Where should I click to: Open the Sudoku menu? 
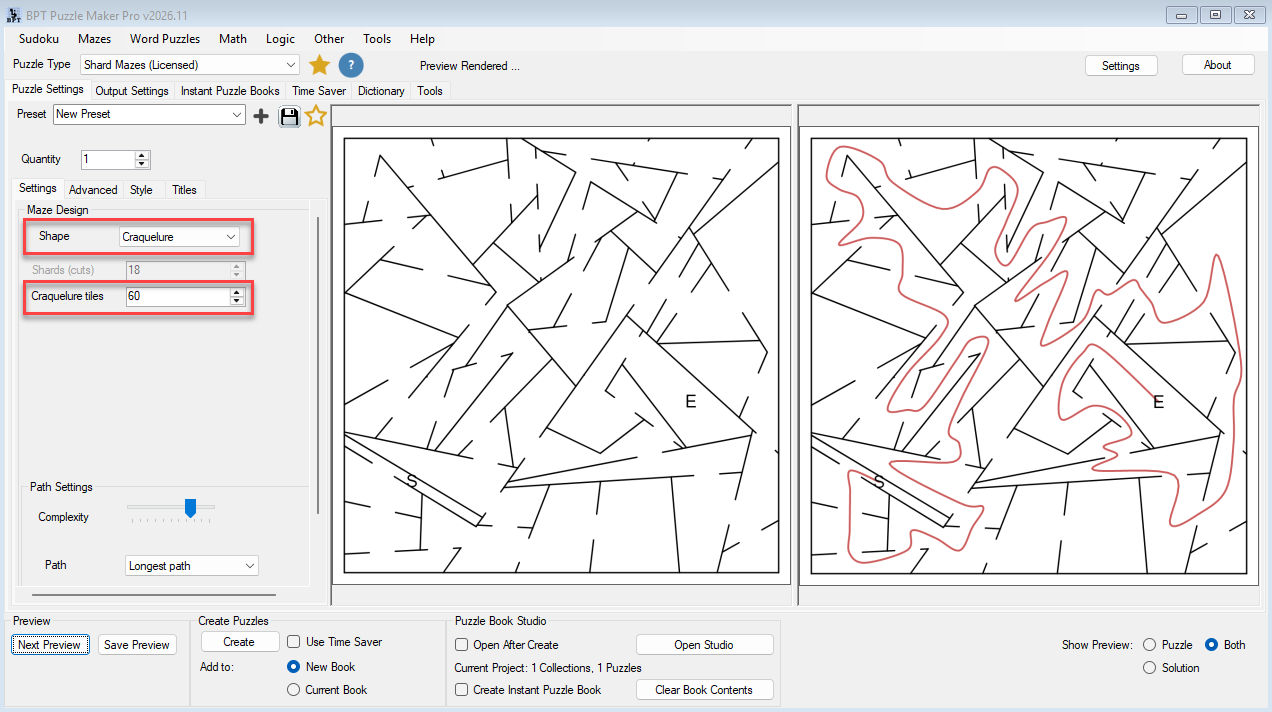[x=39, y=39]
